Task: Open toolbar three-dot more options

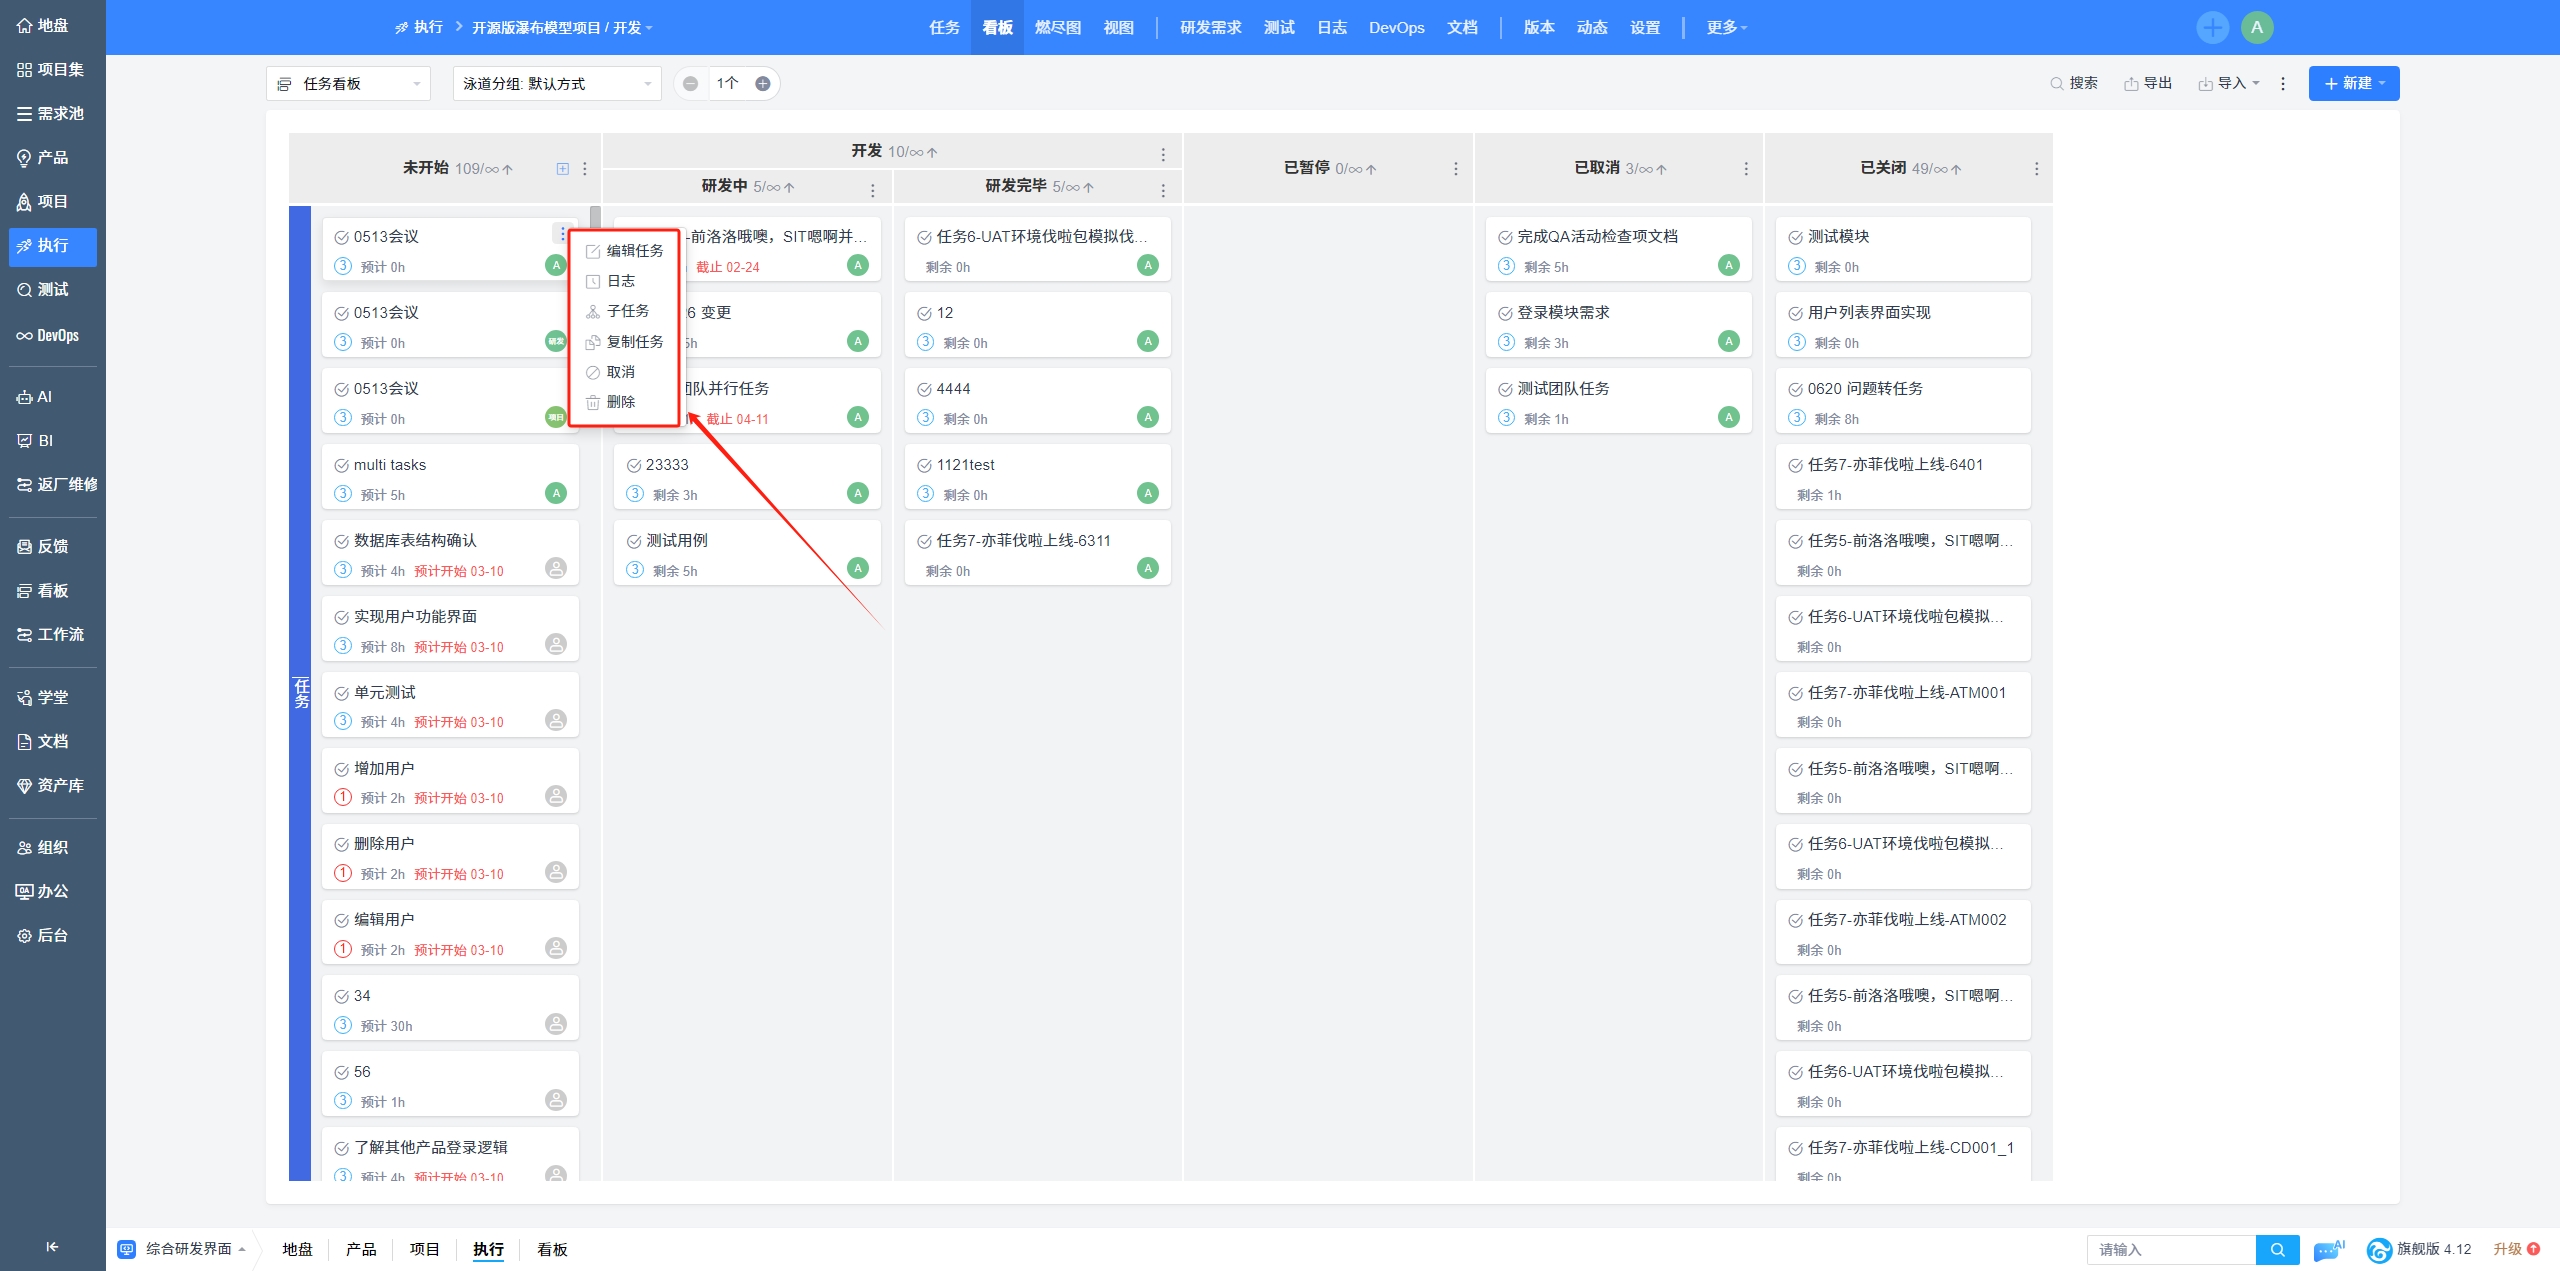Action: pyautogui.click(x=2283, y=84)
